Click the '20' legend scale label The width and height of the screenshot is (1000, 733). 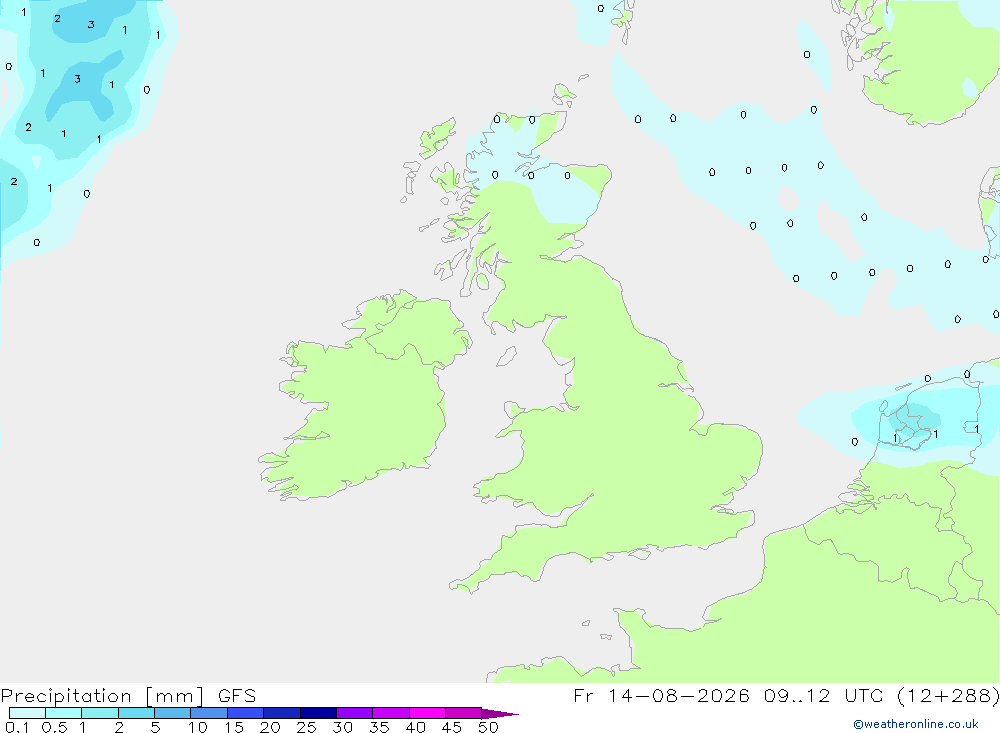(x=270, y=727)
